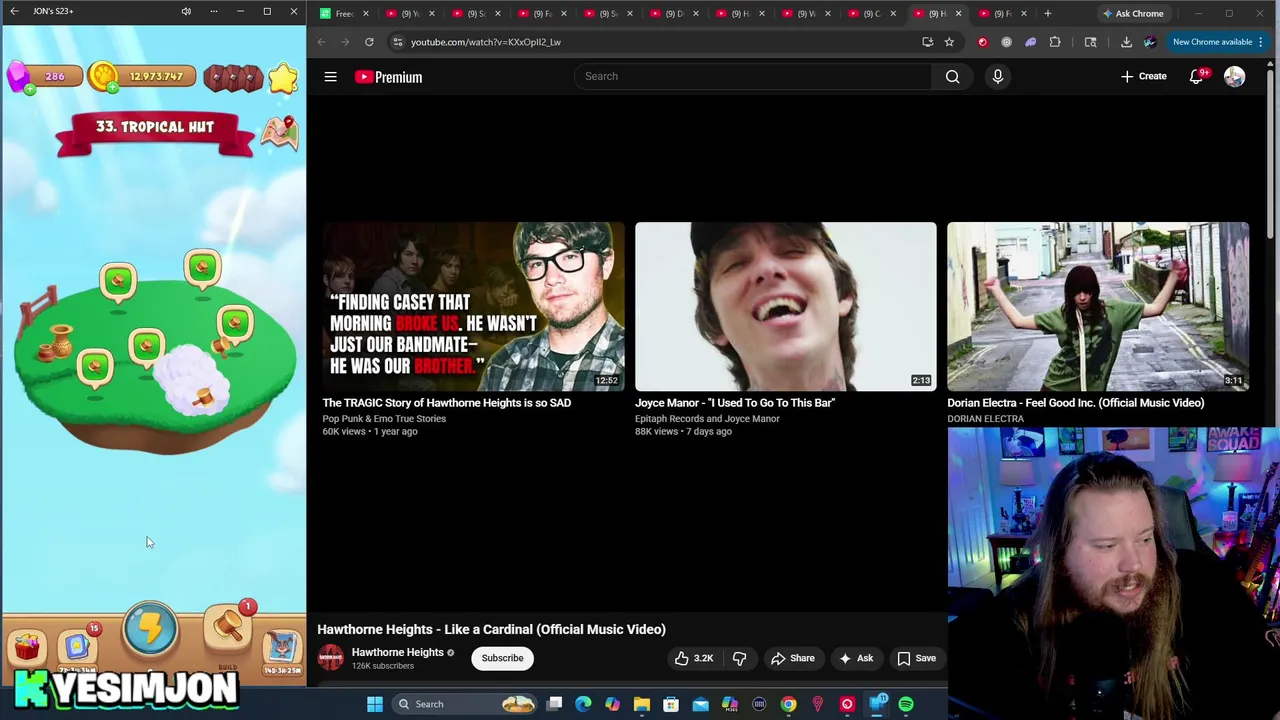Click the install app icon in address bar

(927, 42)
